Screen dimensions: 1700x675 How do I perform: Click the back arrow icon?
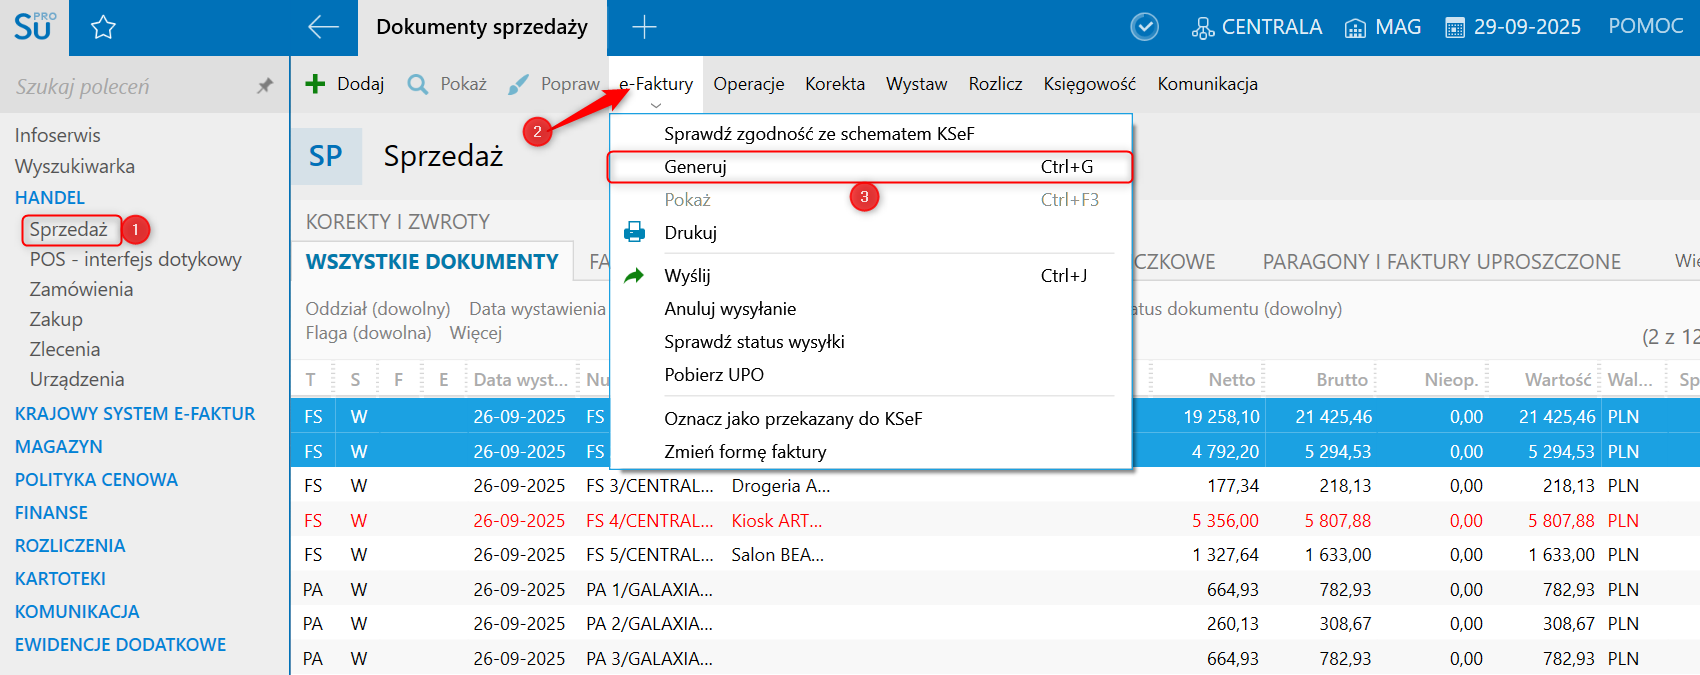coord(323,27)
